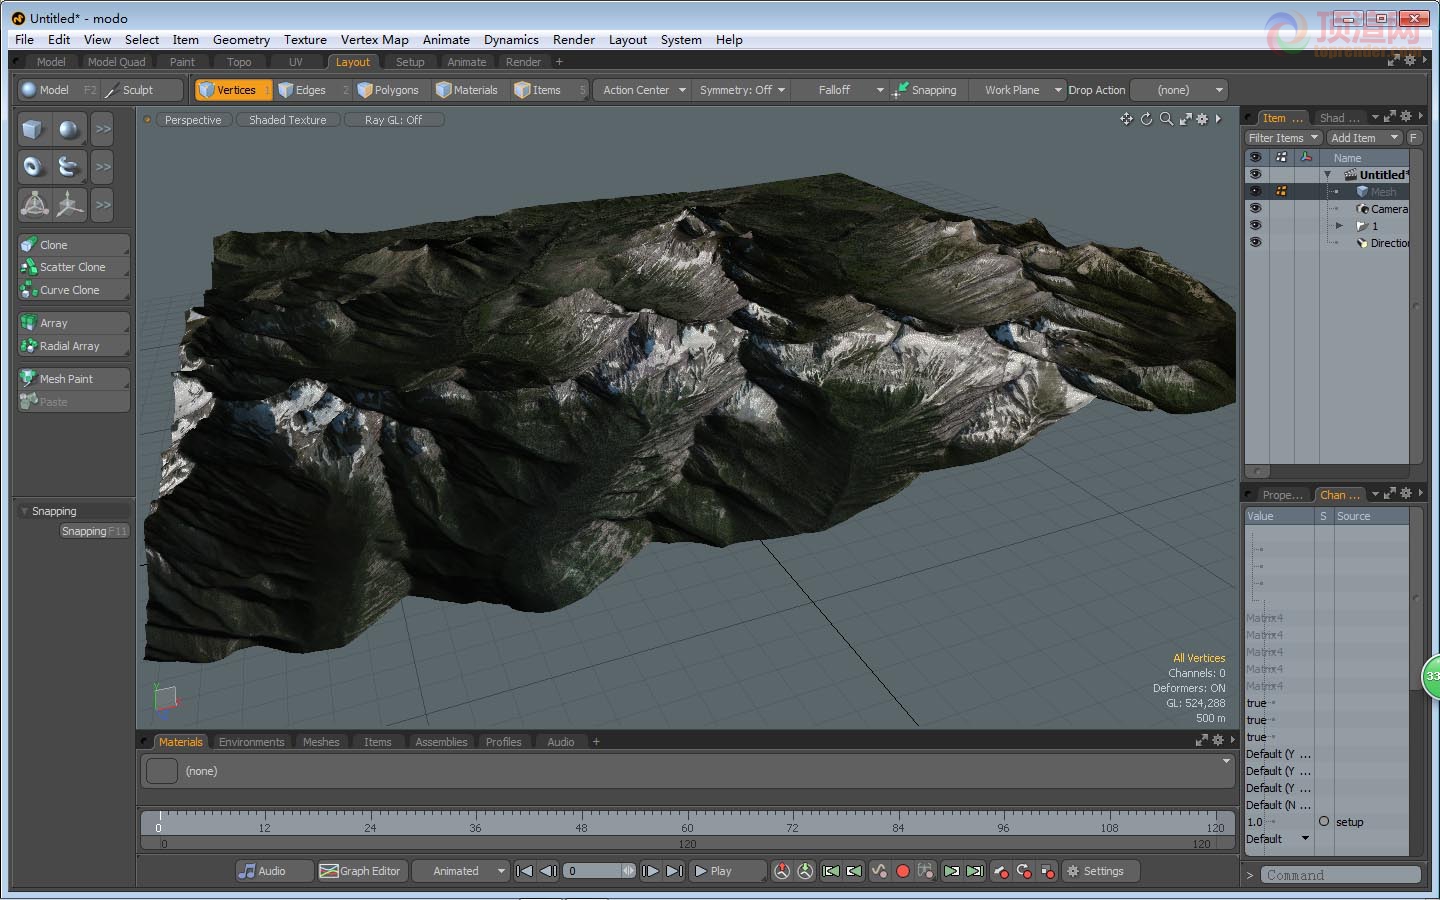Click the (none) material preview swatch
1440x900 pixels.
[x=162, y=771]
